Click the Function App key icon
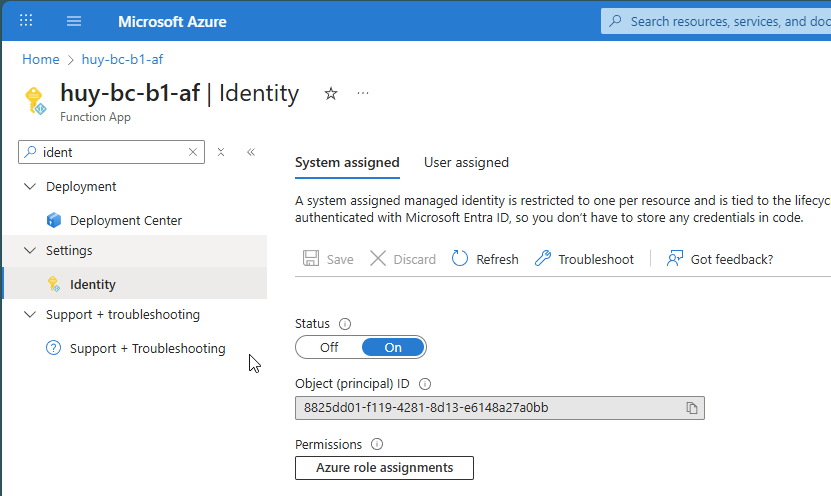This screenshot has width=831, height=496. [x=36, y=101]
